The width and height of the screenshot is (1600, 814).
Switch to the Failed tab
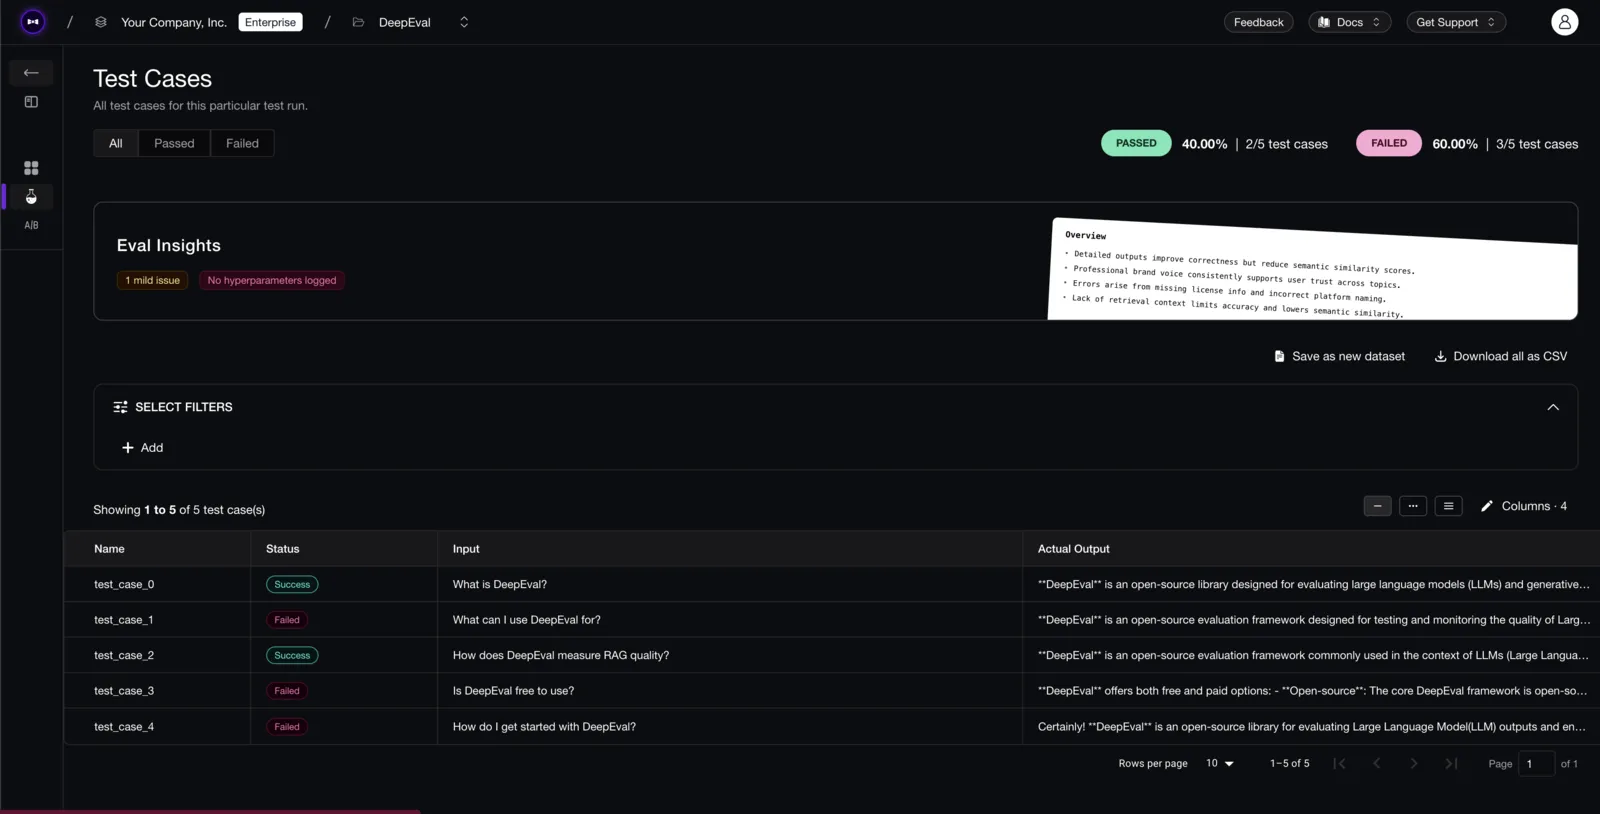[x=242, y=143]
